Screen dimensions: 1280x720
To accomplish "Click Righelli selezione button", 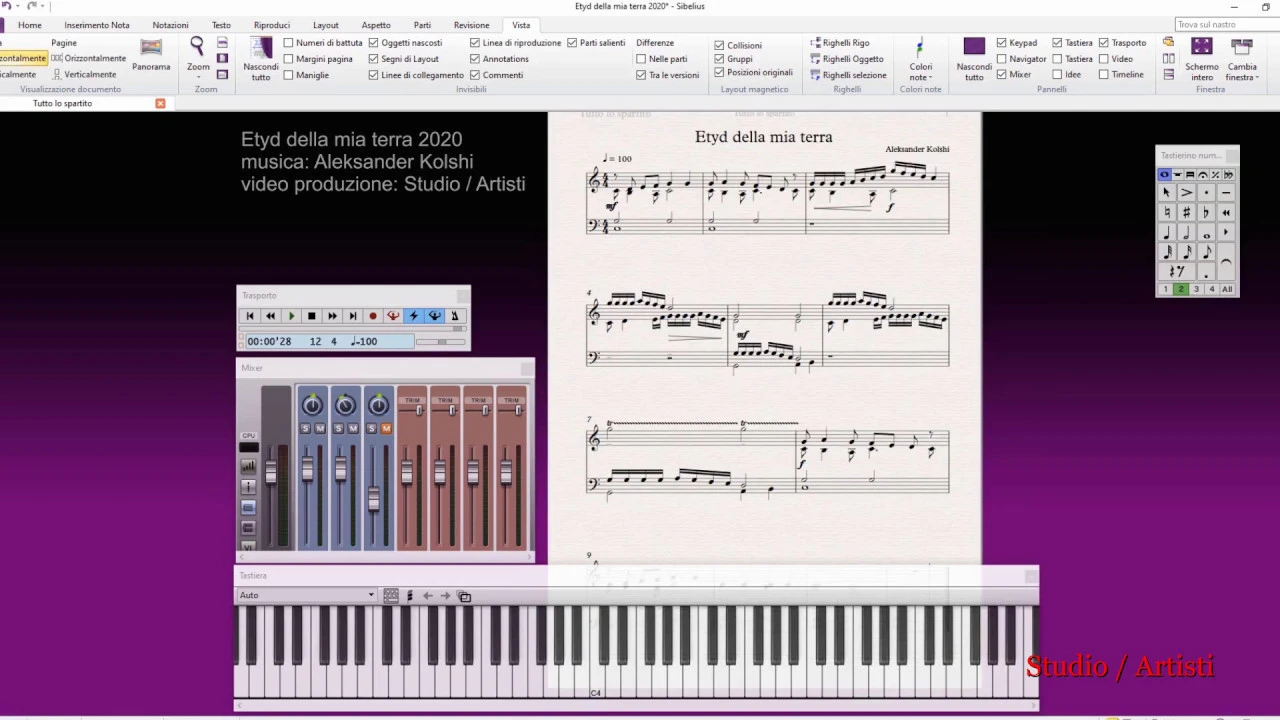I will tap(848, 75).
